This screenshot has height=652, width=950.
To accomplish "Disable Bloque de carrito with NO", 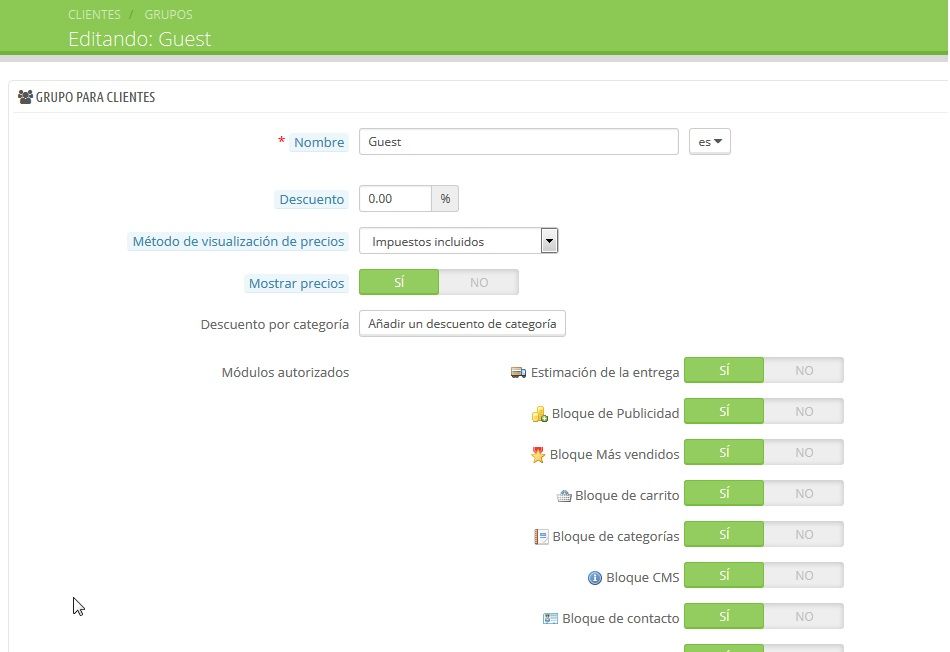I will (804, 493).
